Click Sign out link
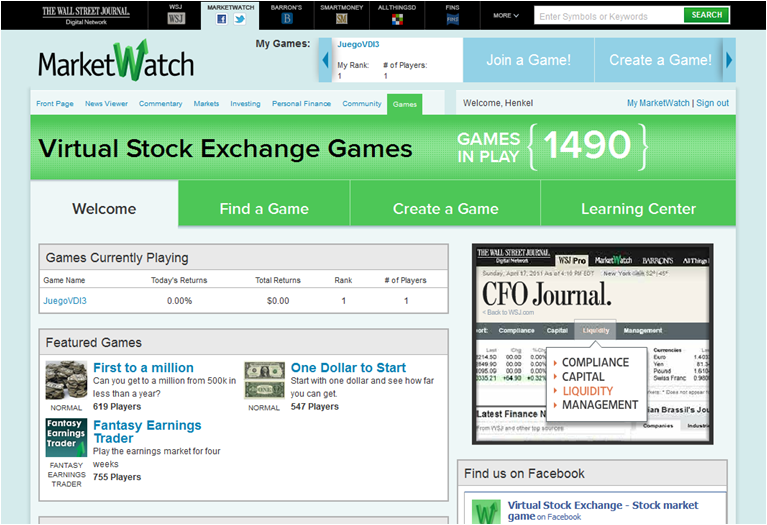This screenshot has height=525, width=767. coord(712,103)
